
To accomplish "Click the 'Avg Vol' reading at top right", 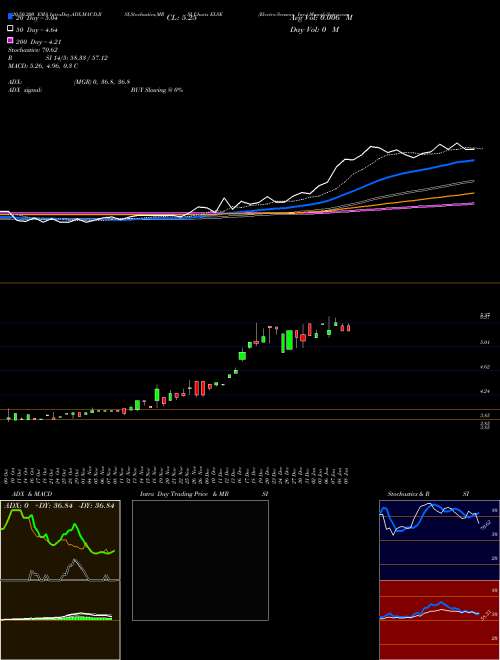I will [x=321, y=18].
